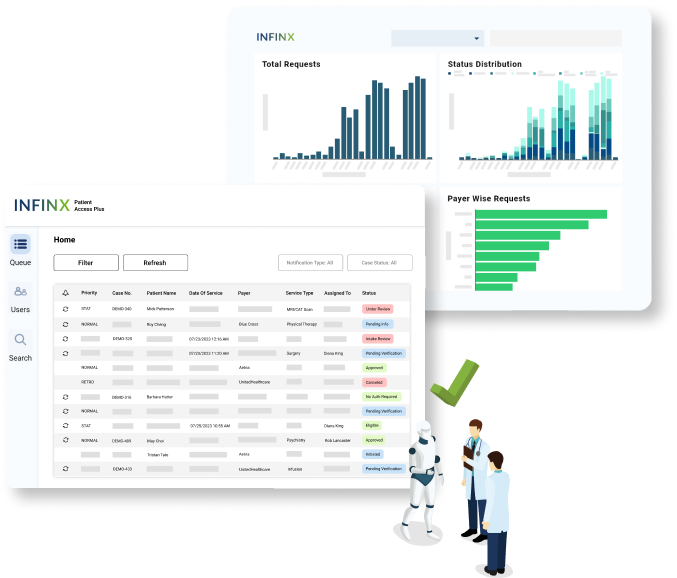Click the No Auth Required status badge
This screenshot has width=677, height=578.
(x=382, y=397)
